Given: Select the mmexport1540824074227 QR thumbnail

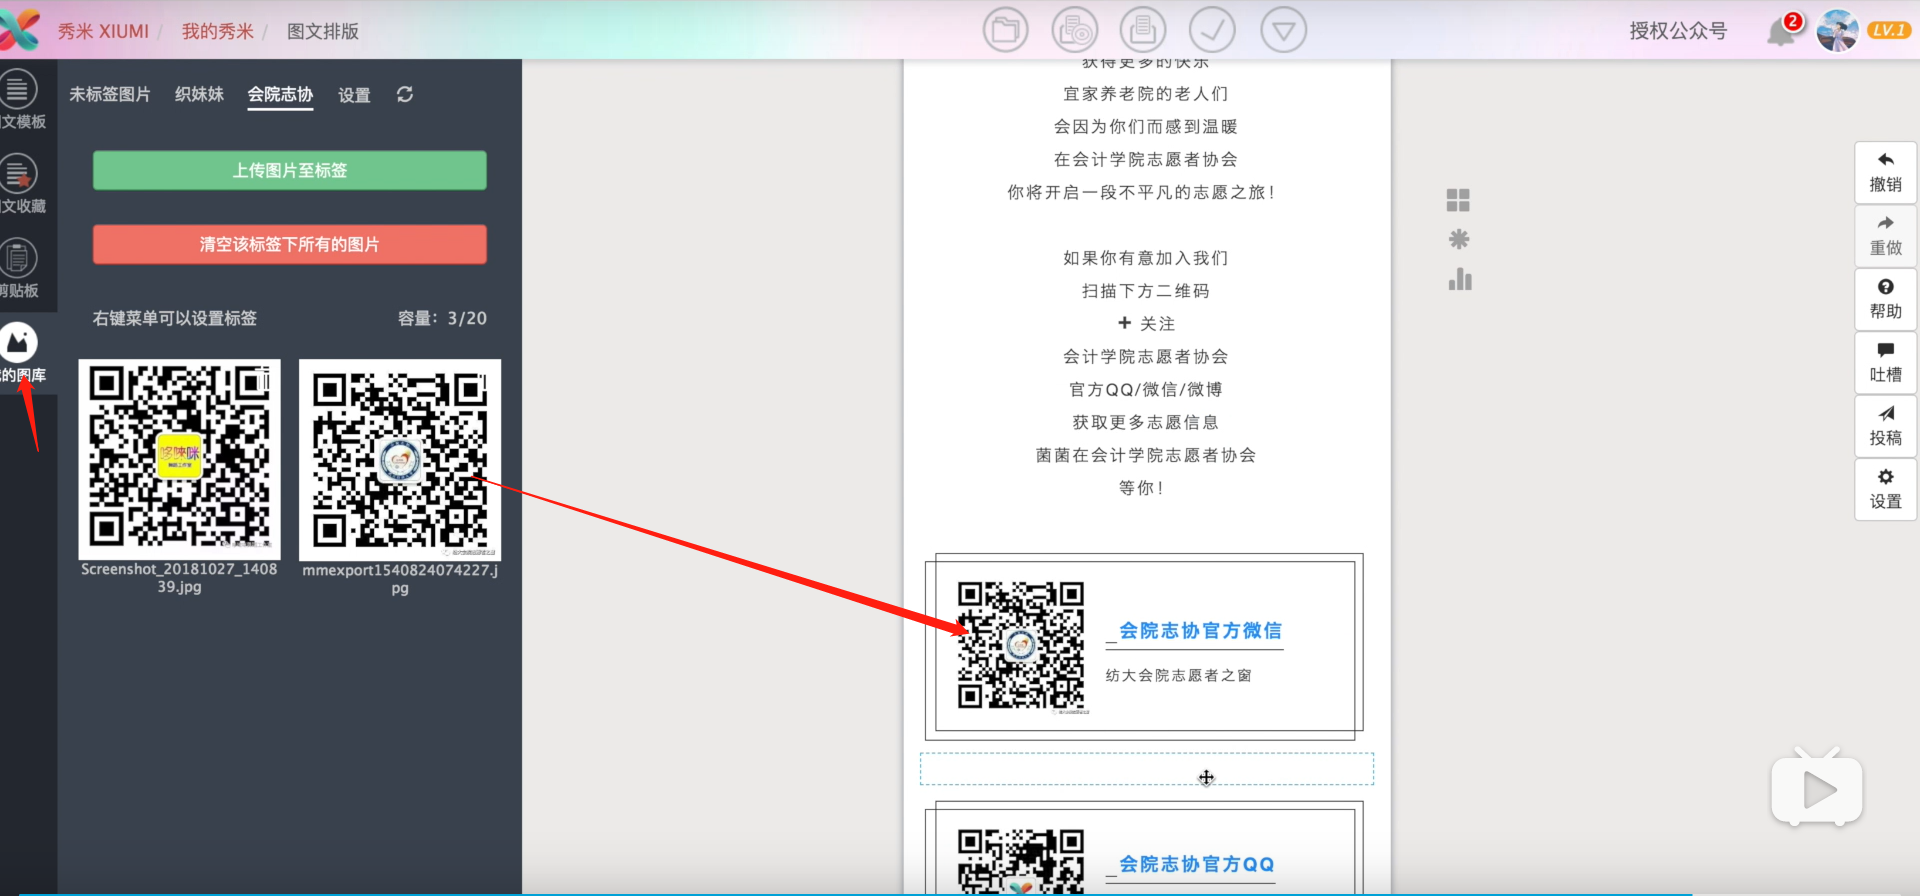Looking at the screenshot, I should (400, 460).
